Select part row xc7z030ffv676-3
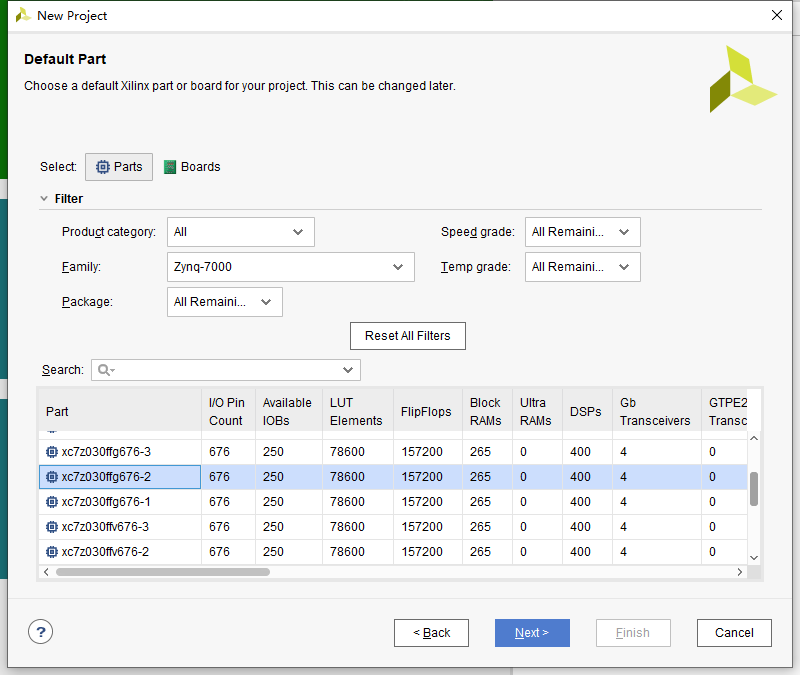This screenshot has height=675, width=800. coord(393,527)
